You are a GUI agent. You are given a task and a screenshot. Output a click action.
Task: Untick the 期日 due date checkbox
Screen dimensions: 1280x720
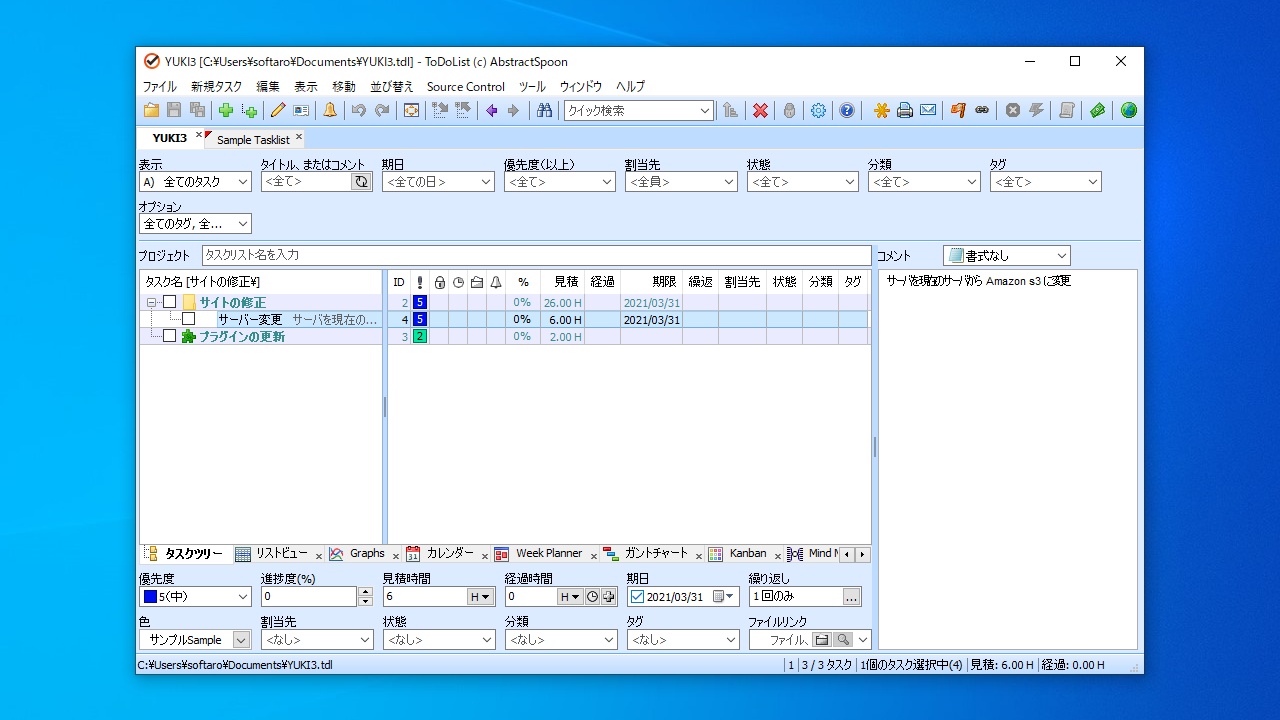point(638,597)
